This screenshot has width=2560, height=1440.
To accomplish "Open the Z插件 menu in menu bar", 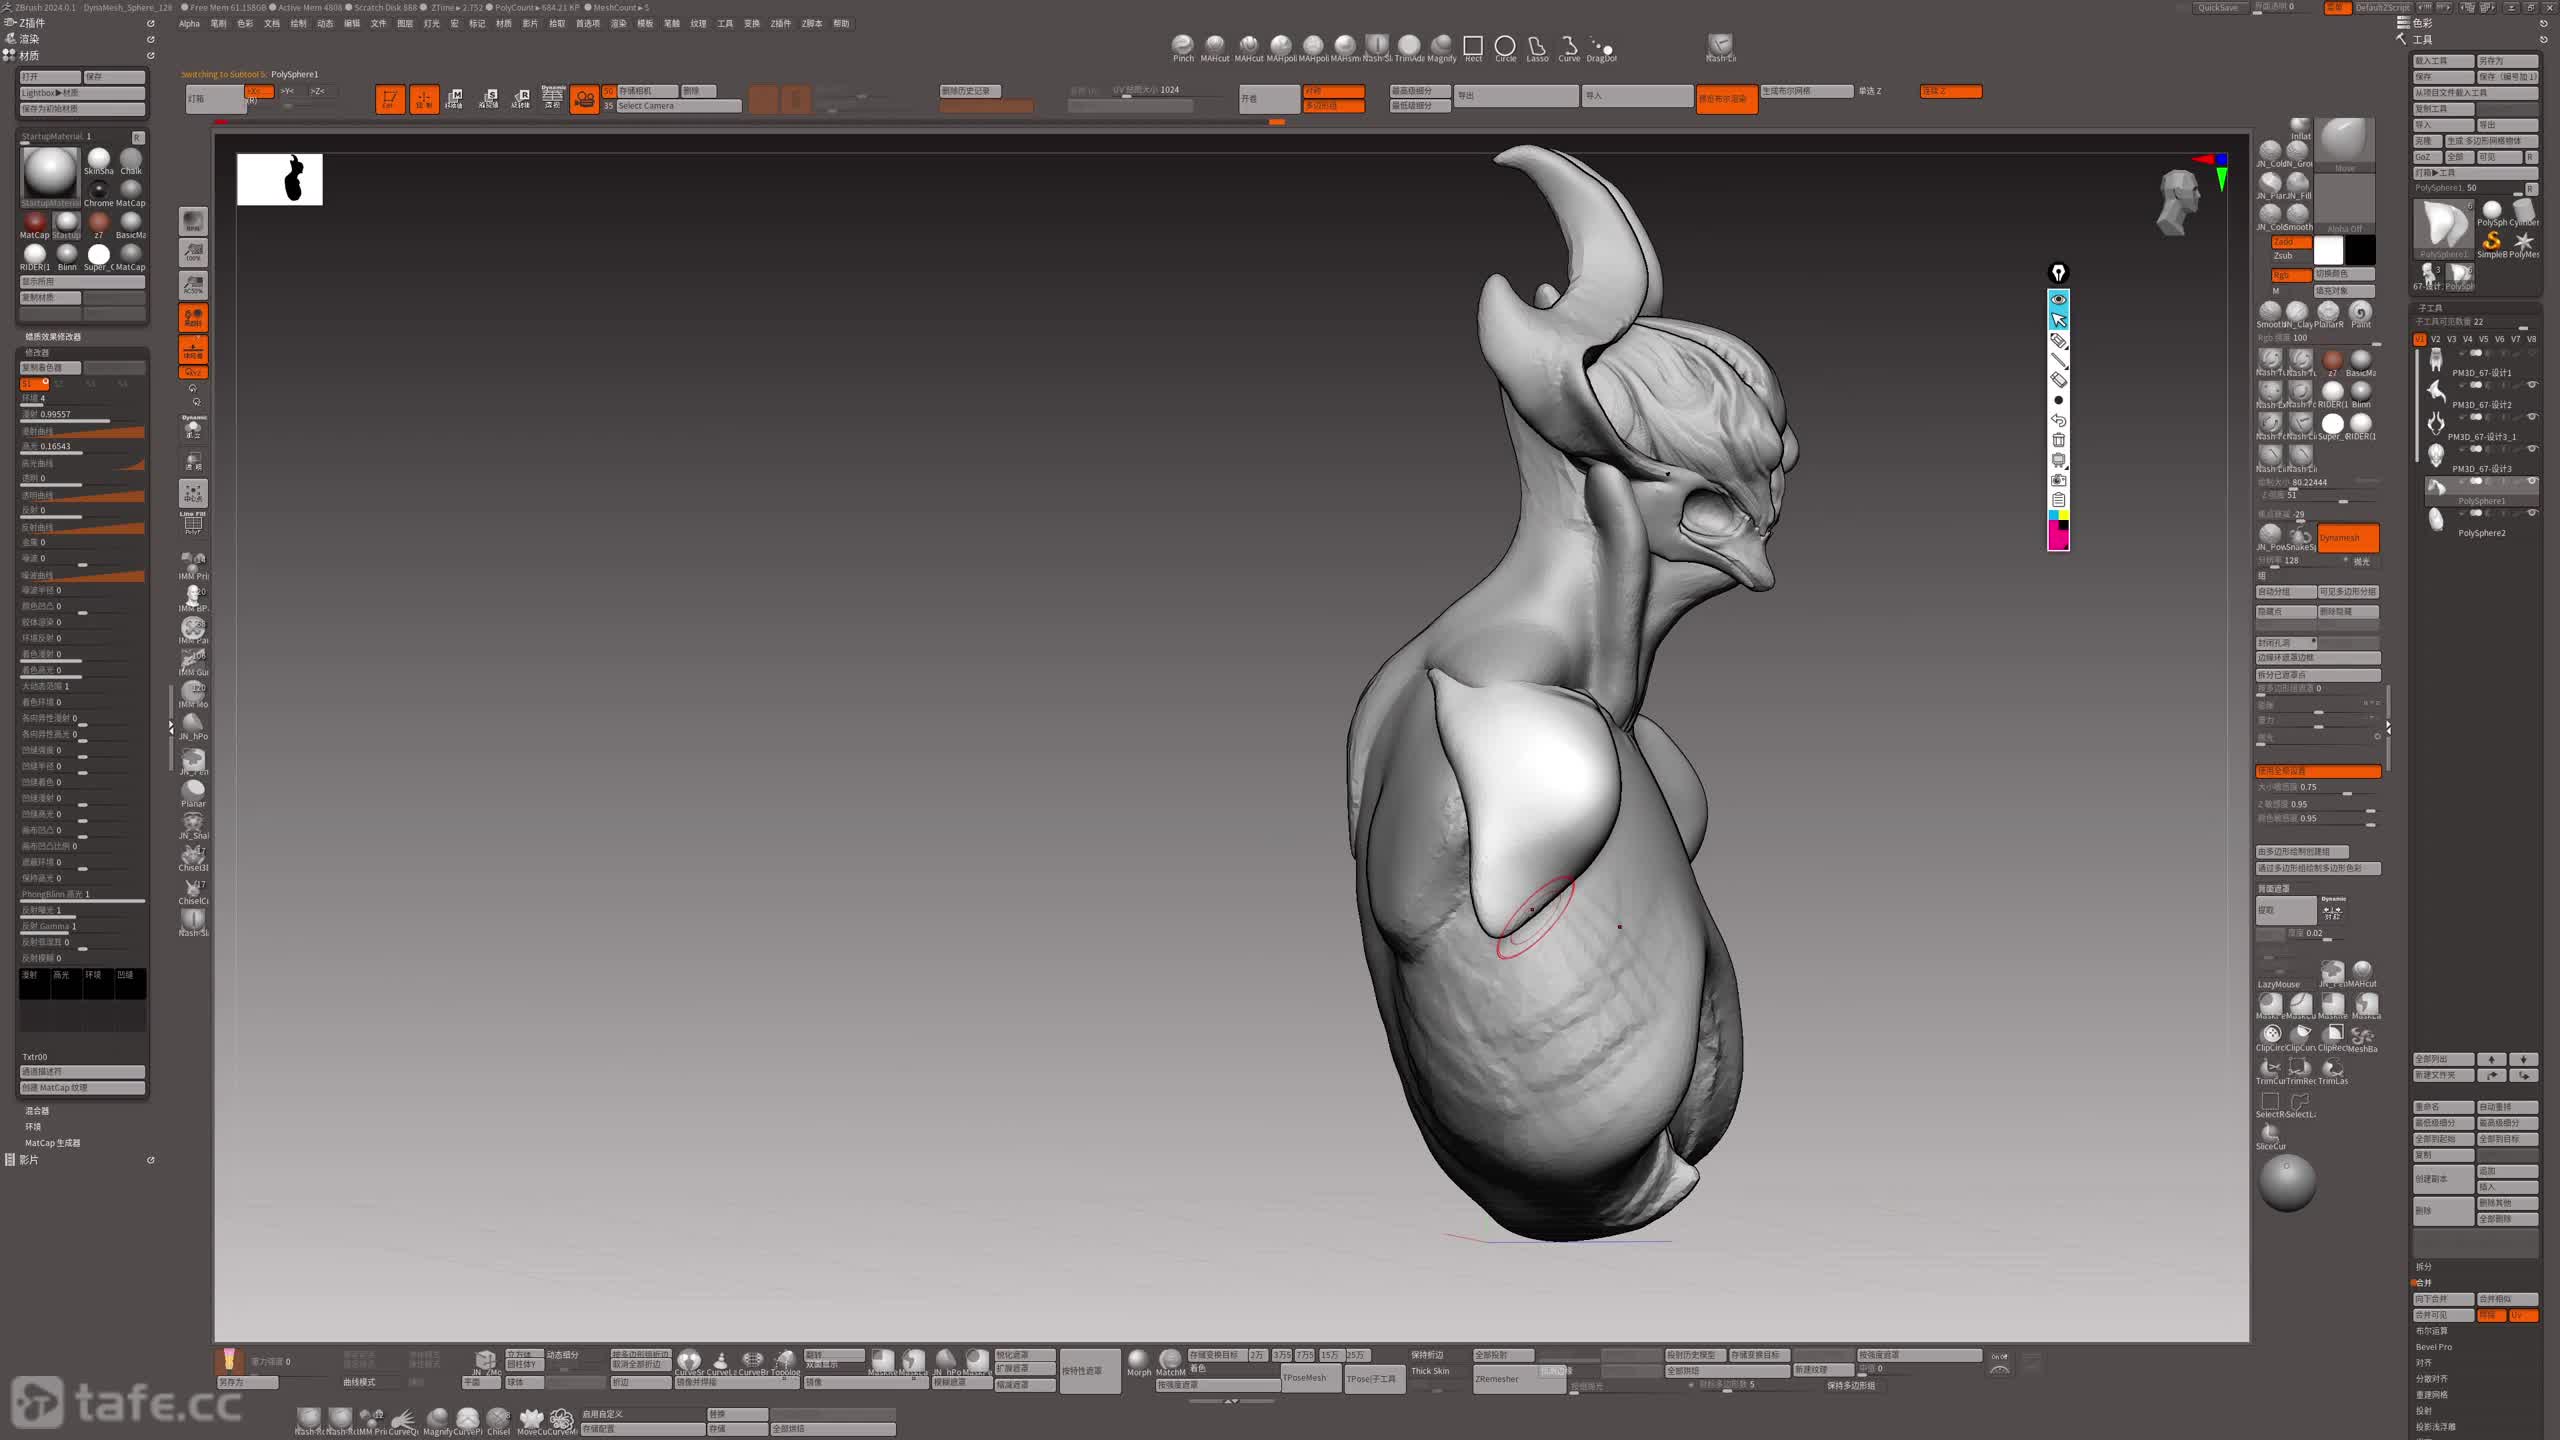I will 780,23.
